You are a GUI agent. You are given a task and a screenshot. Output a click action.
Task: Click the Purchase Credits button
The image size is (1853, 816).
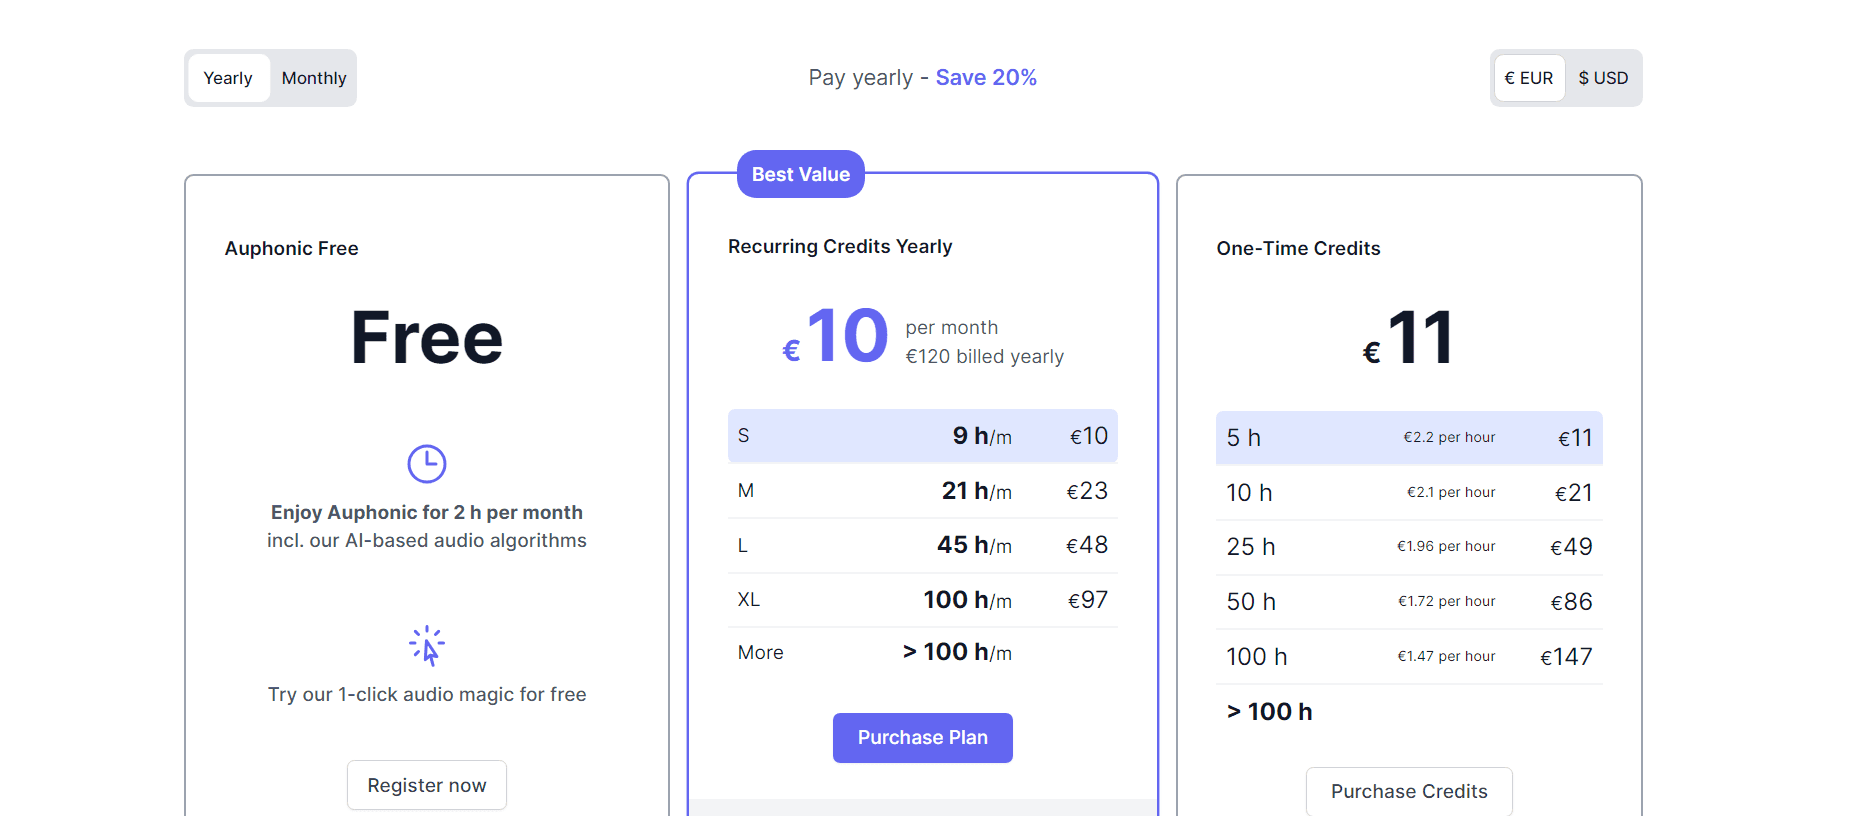pos(1408,791)
